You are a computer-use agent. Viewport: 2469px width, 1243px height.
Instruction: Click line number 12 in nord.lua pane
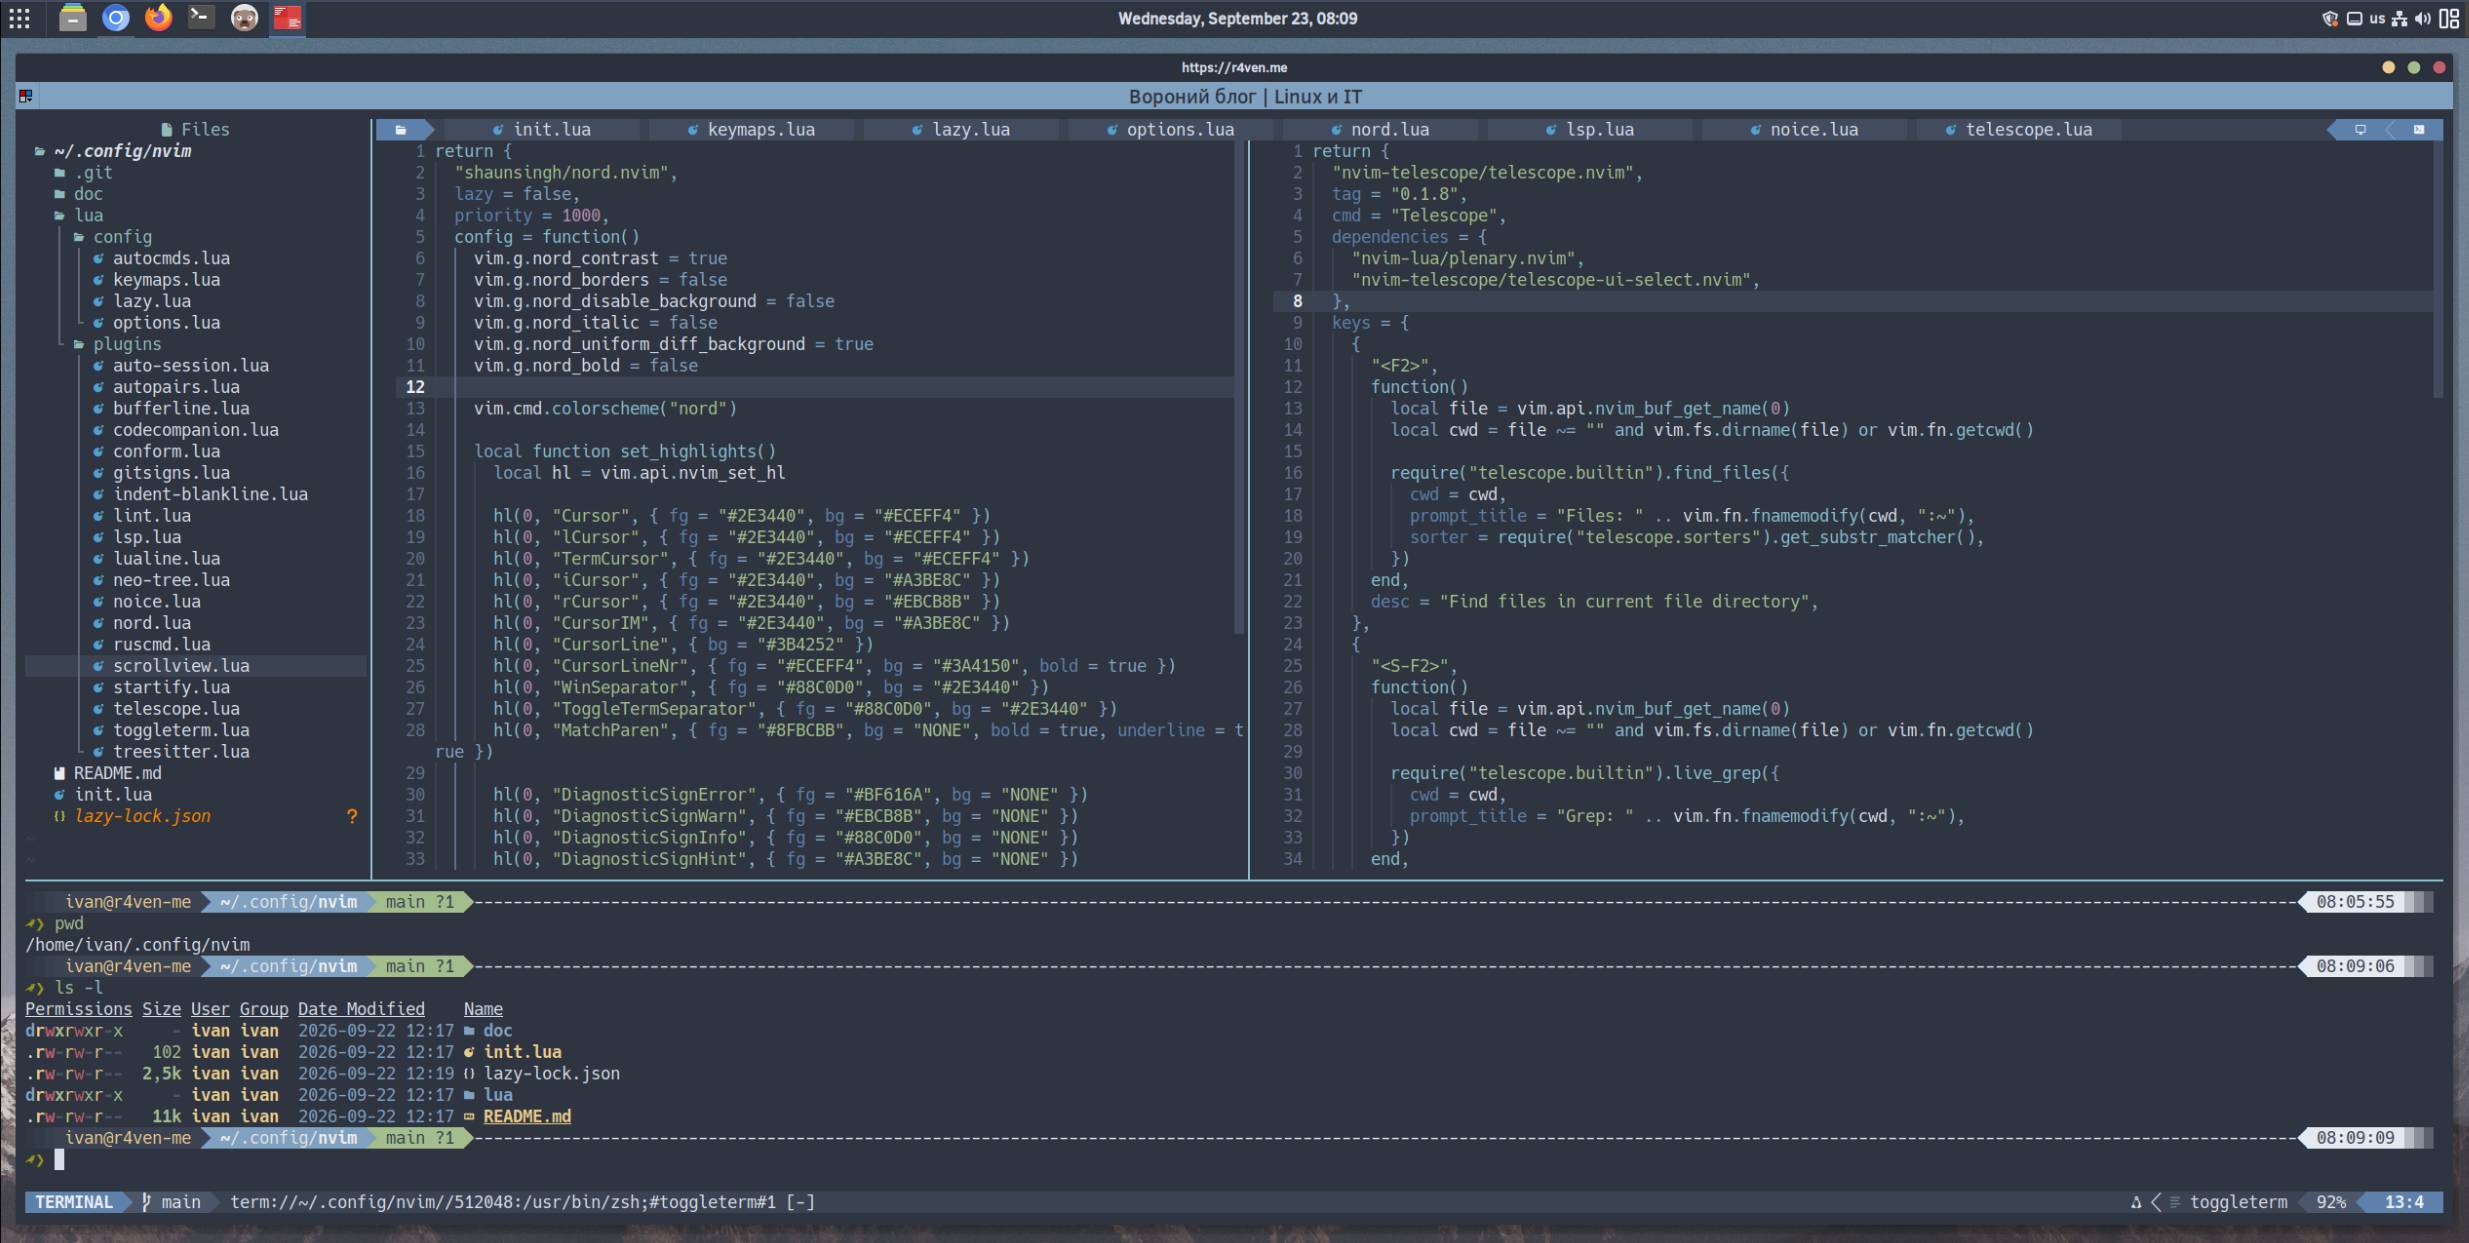click(x=415, y=387)
